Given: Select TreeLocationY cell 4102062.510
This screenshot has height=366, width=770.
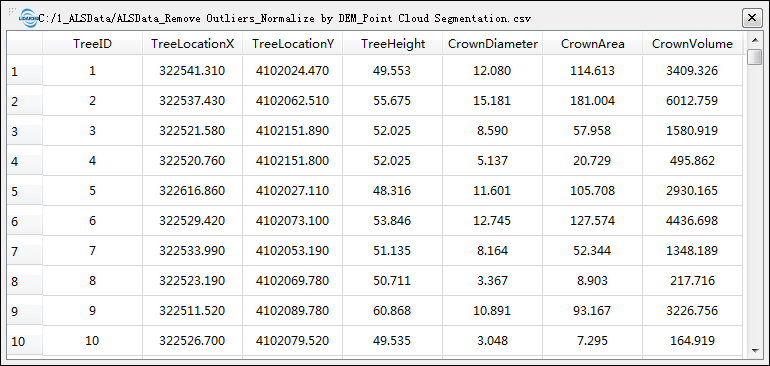Looking at the screenshot, I should click(293, 101).
